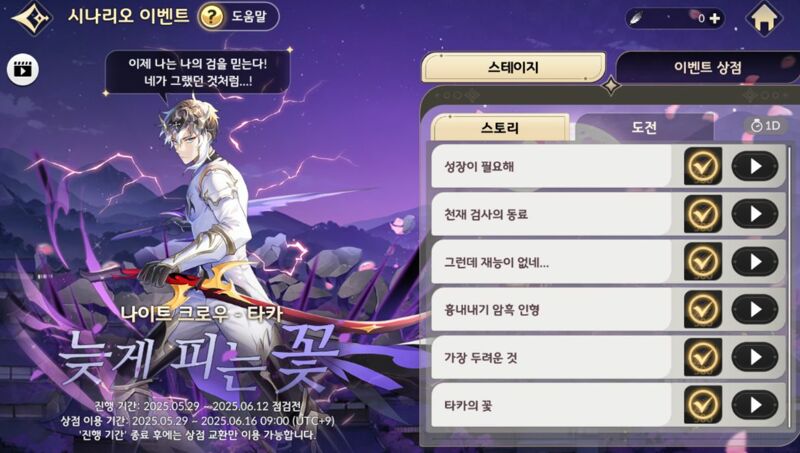
Task: Tap the plus icon next to feather currency
Action: 715,18
